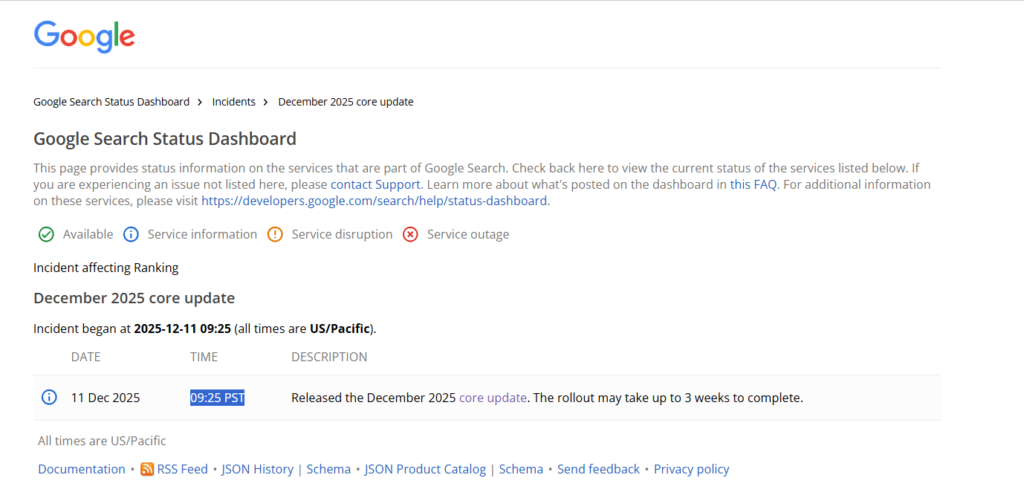
Task: Open the JSON Product Catalog link
Action: coord(425,469)
